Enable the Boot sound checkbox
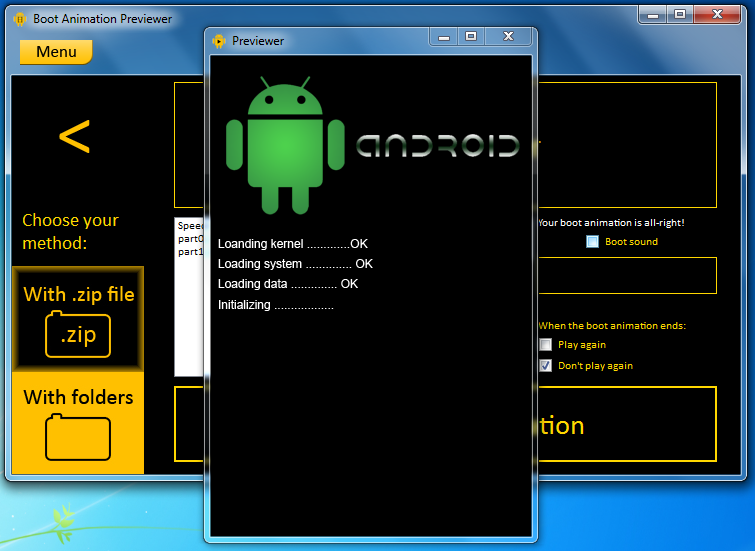 click(x=592, y=242)
